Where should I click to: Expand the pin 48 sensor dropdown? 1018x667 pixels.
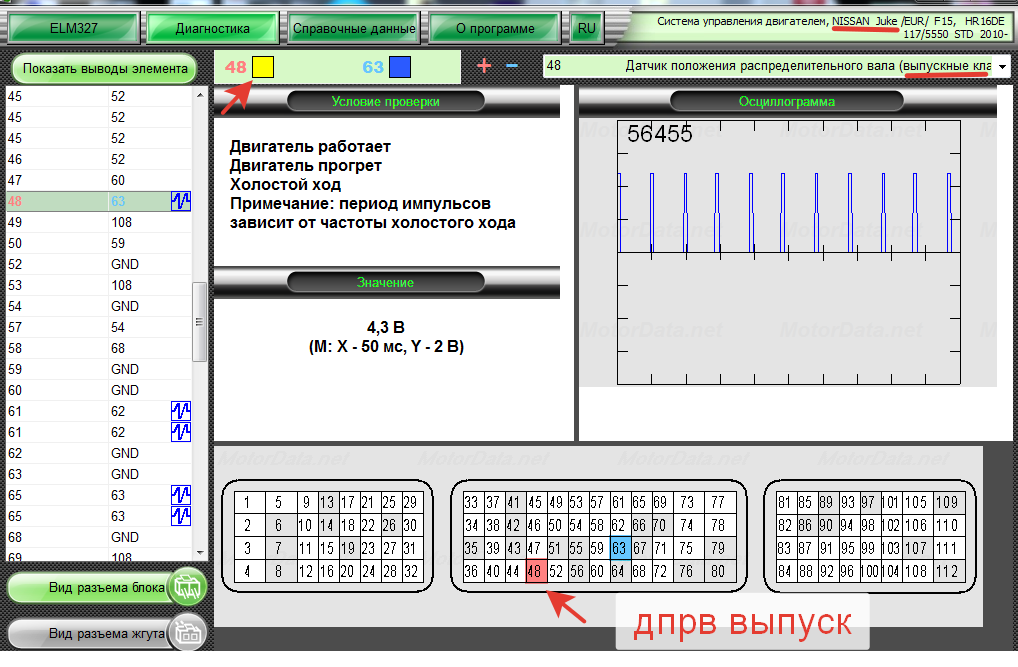click(1002, 66)
